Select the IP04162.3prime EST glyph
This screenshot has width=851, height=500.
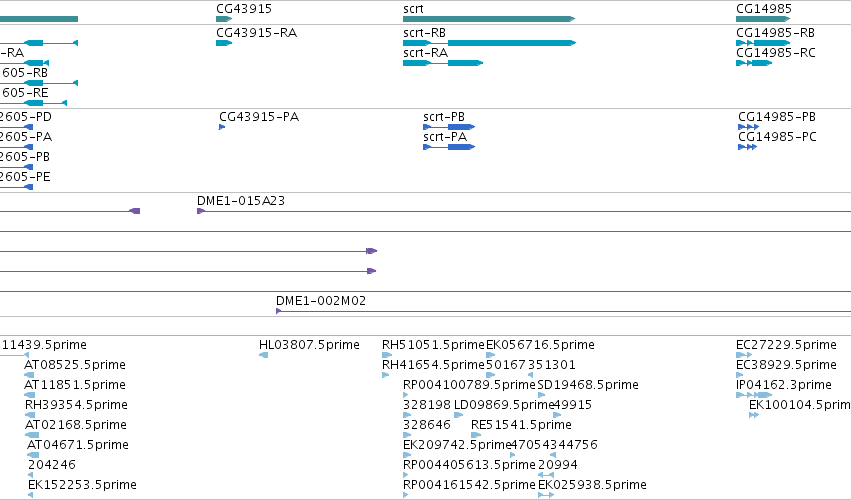(x=754, y=395)
